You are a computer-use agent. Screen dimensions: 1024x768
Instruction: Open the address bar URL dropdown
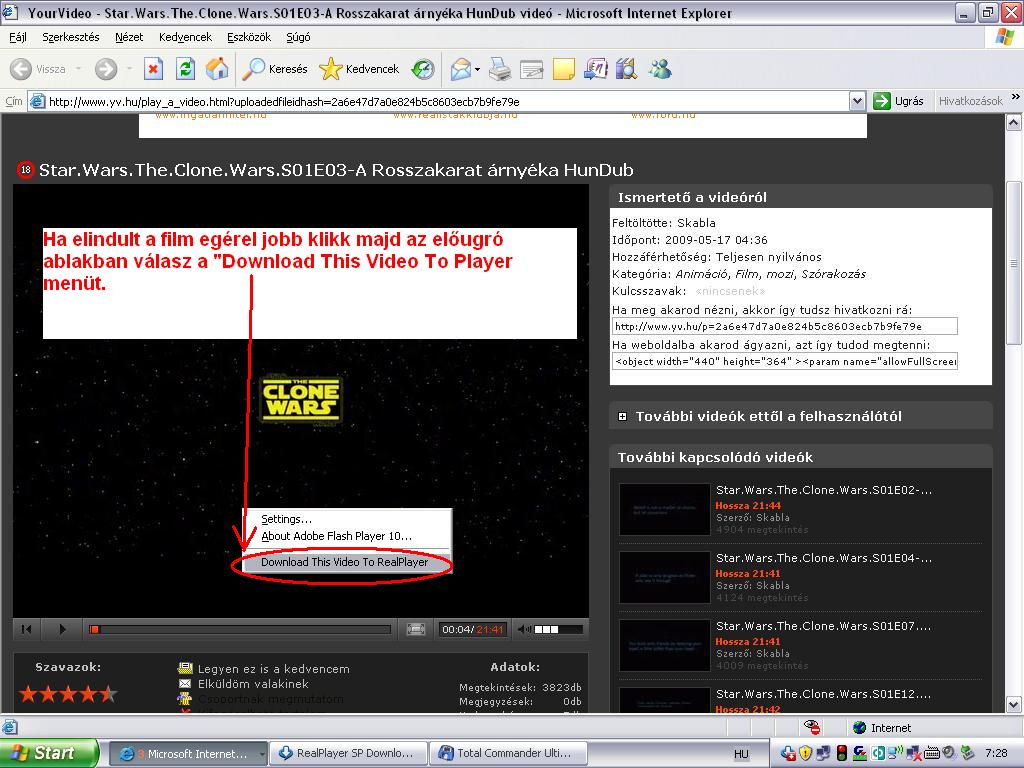(x=857, y=101)
